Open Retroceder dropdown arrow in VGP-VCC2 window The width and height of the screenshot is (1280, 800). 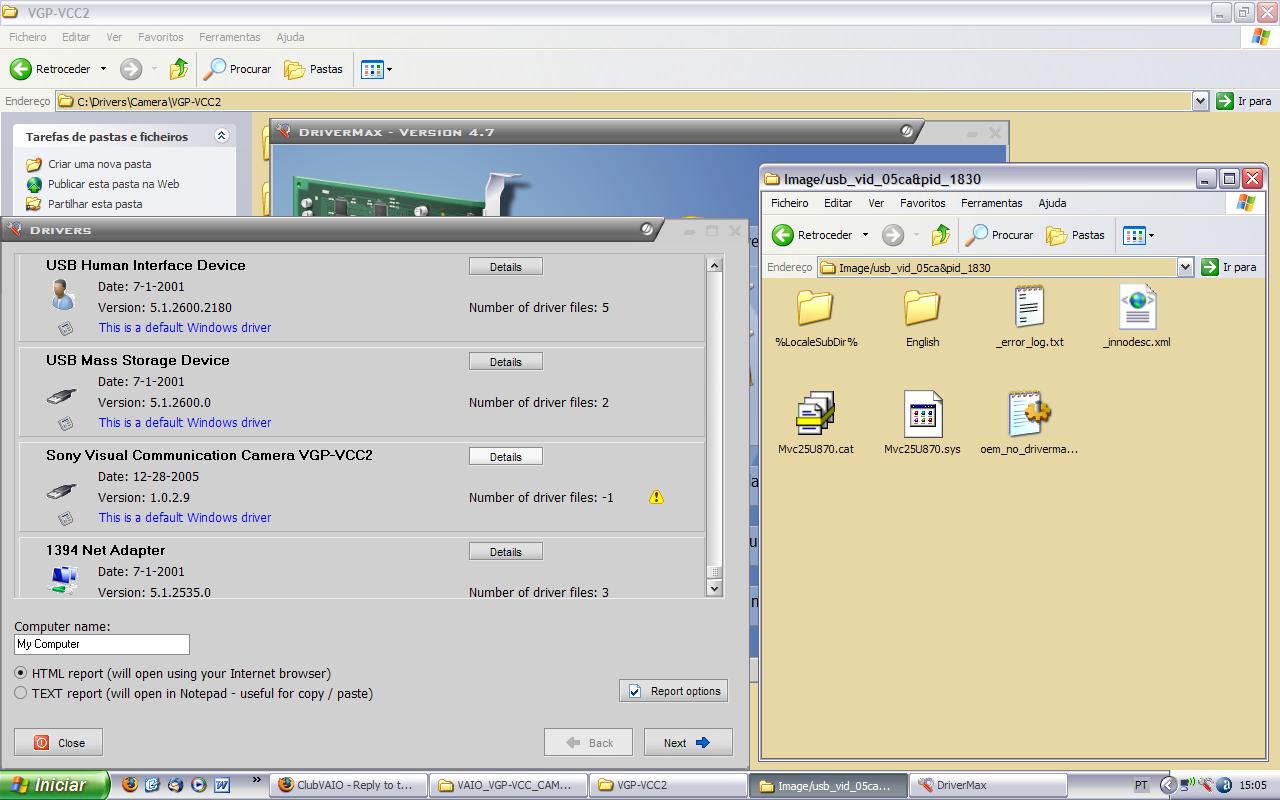coord(103,69)
